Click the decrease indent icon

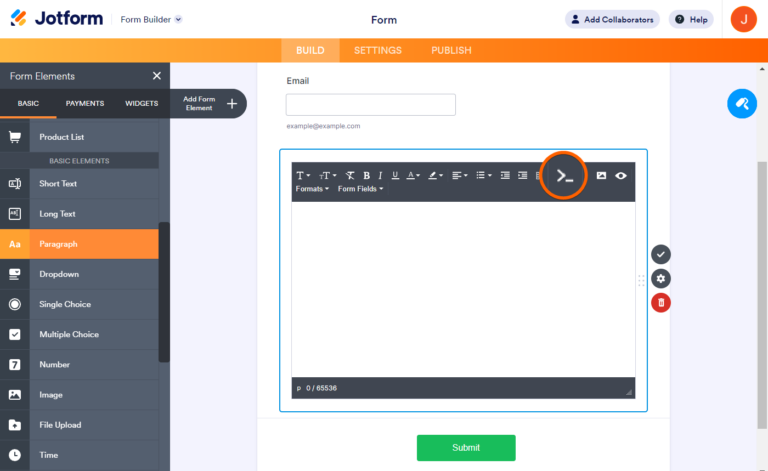[x=505, y=175]
